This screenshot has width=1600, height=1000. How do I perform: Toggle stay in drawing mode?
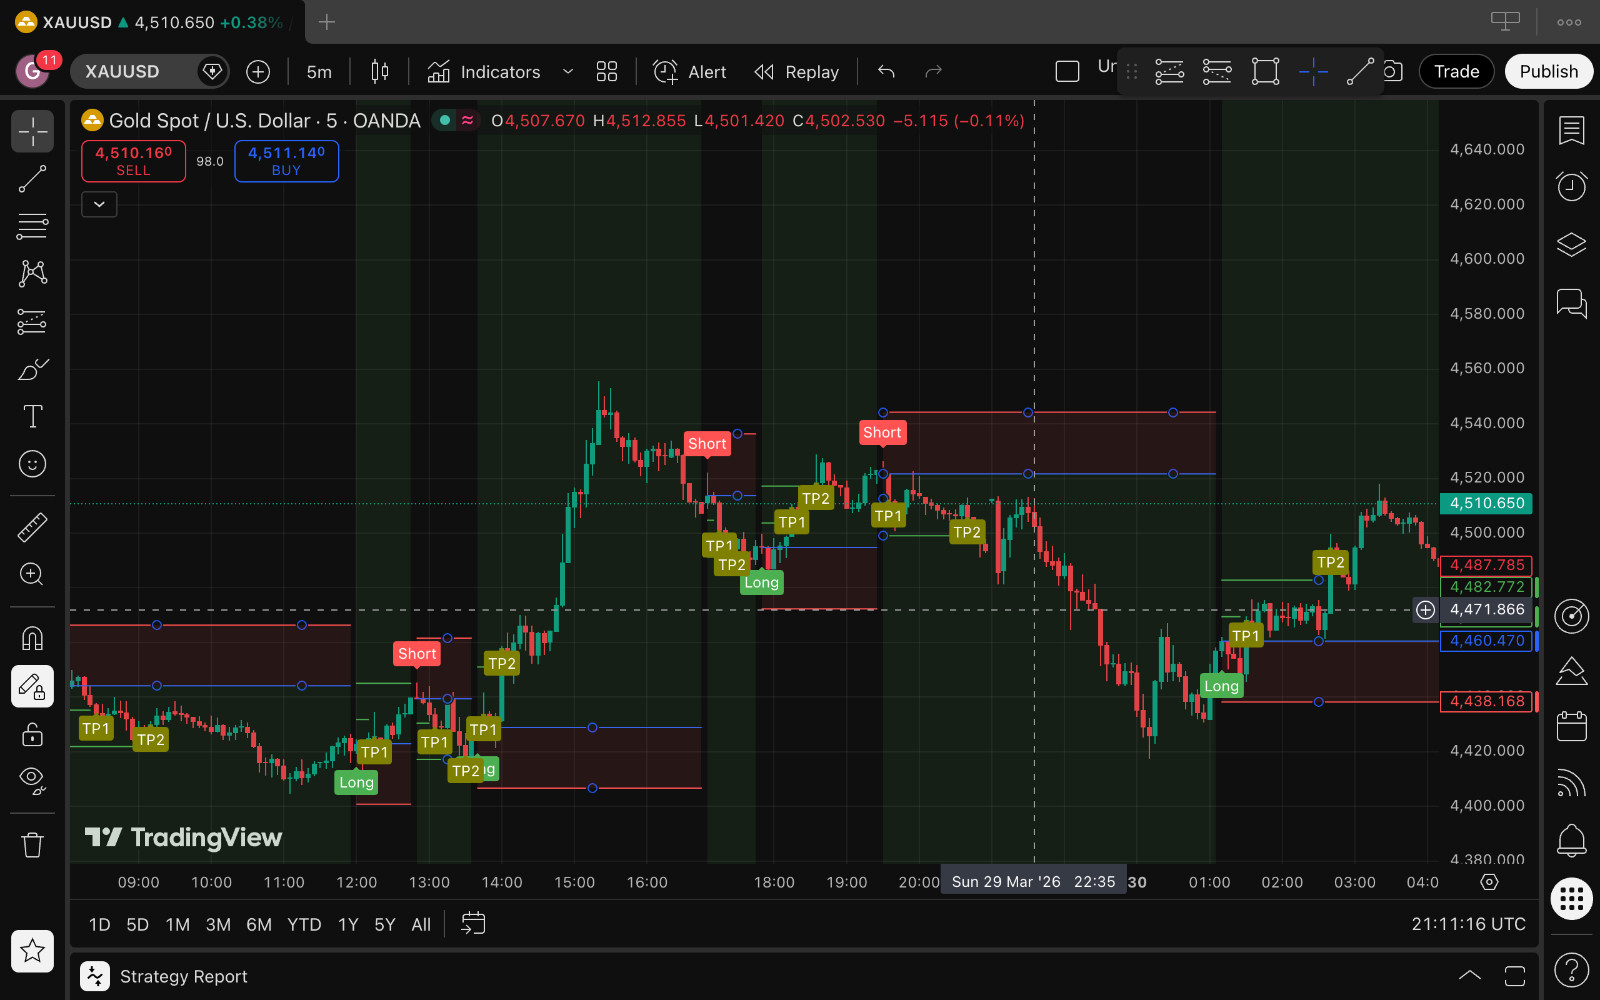pos(32,687)
